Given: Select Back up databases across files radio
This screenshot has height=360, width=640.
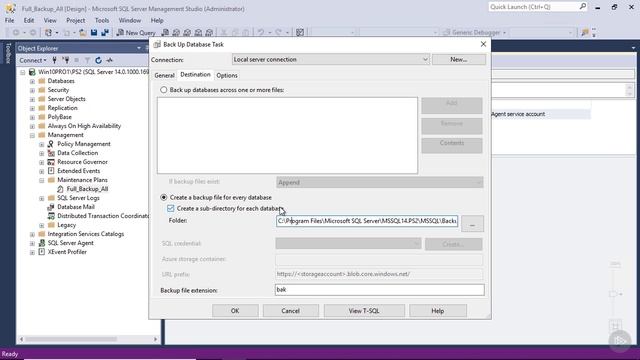Looking at the screenshot, I should (x=164, y=90).
